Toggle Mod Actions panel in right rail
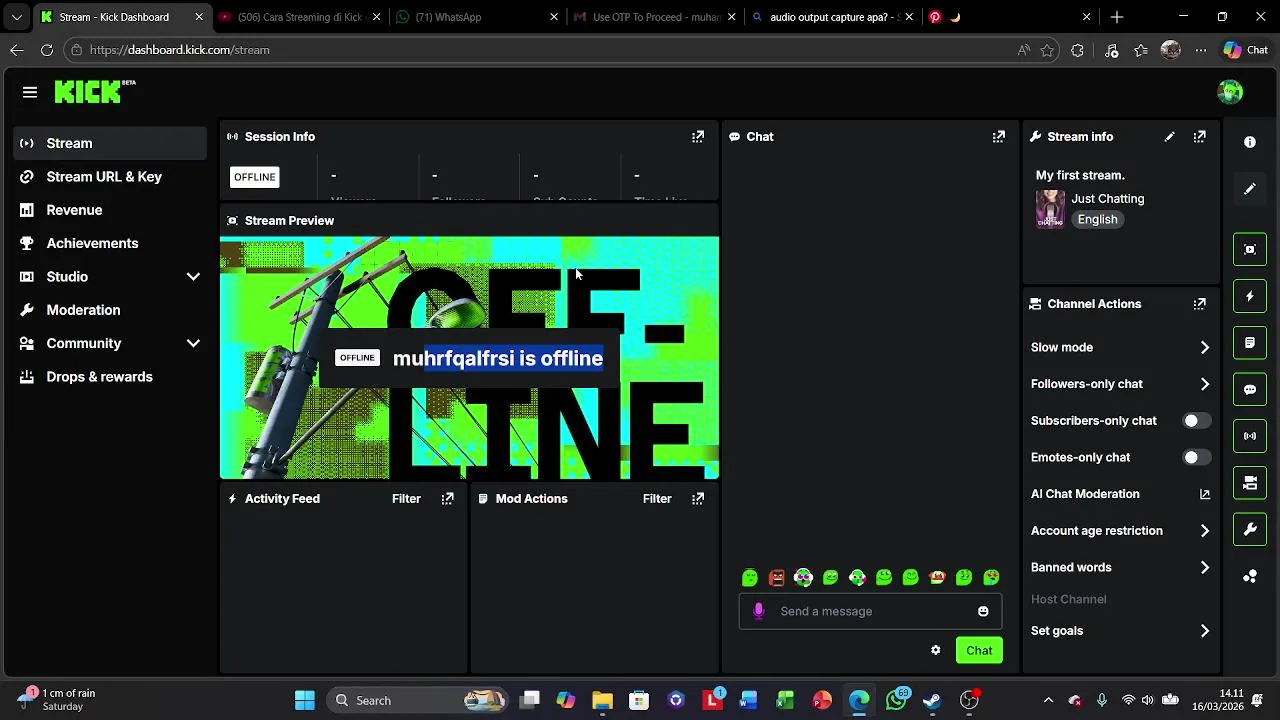The height and width of the screenshot is (720, 1280). [x=1250, y=343]
